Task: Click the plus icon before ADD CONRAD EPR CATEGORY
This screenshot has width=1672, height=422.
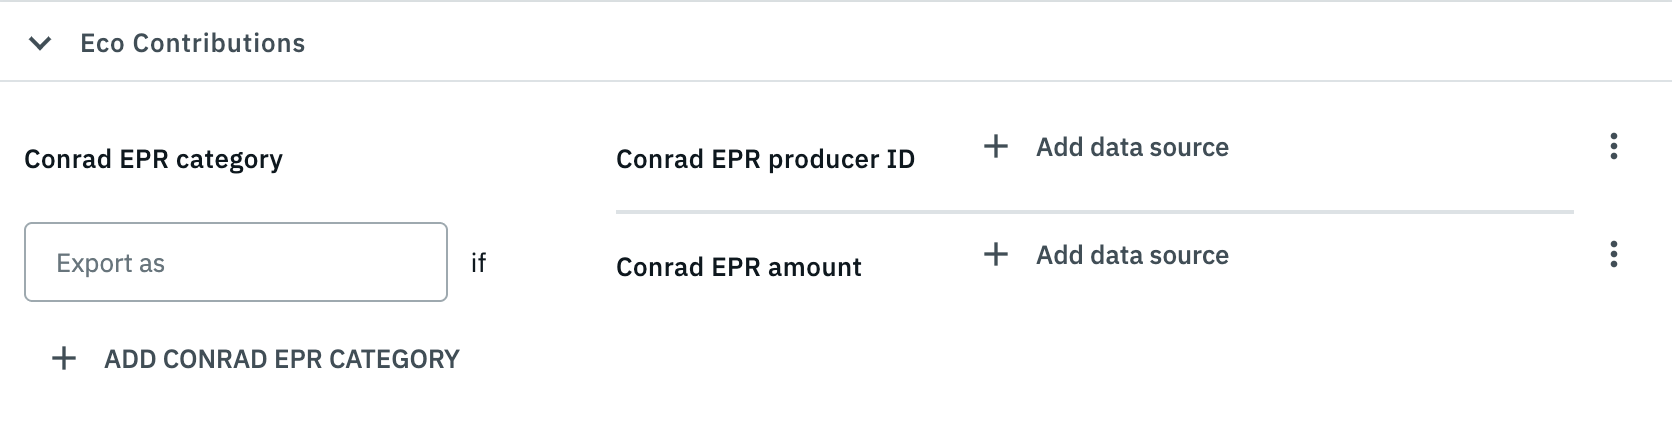Action: click(64, 359)
